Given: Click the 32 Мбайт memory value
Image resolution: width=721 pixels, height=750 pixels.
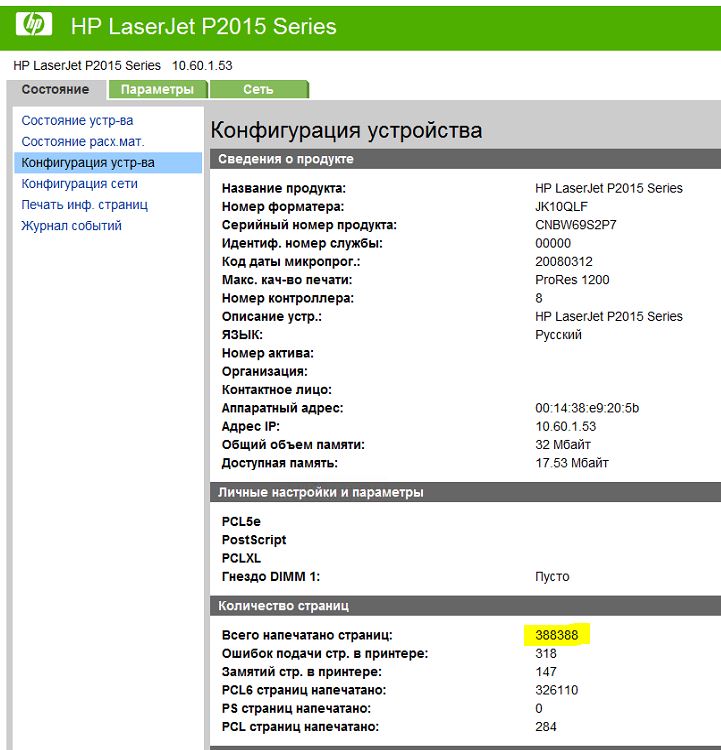Looking at the screenshot, I should (563, 445).
